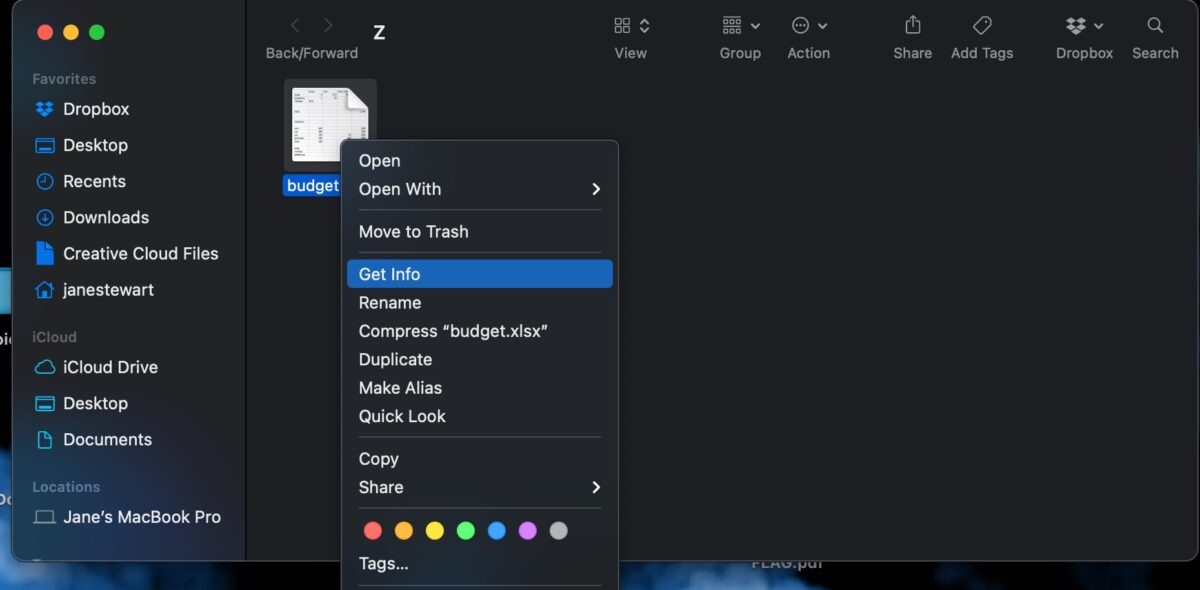The image size is (1200, 590).
Task: Select the budget spreadsheet file thumbnail
Action: [329, 125]
